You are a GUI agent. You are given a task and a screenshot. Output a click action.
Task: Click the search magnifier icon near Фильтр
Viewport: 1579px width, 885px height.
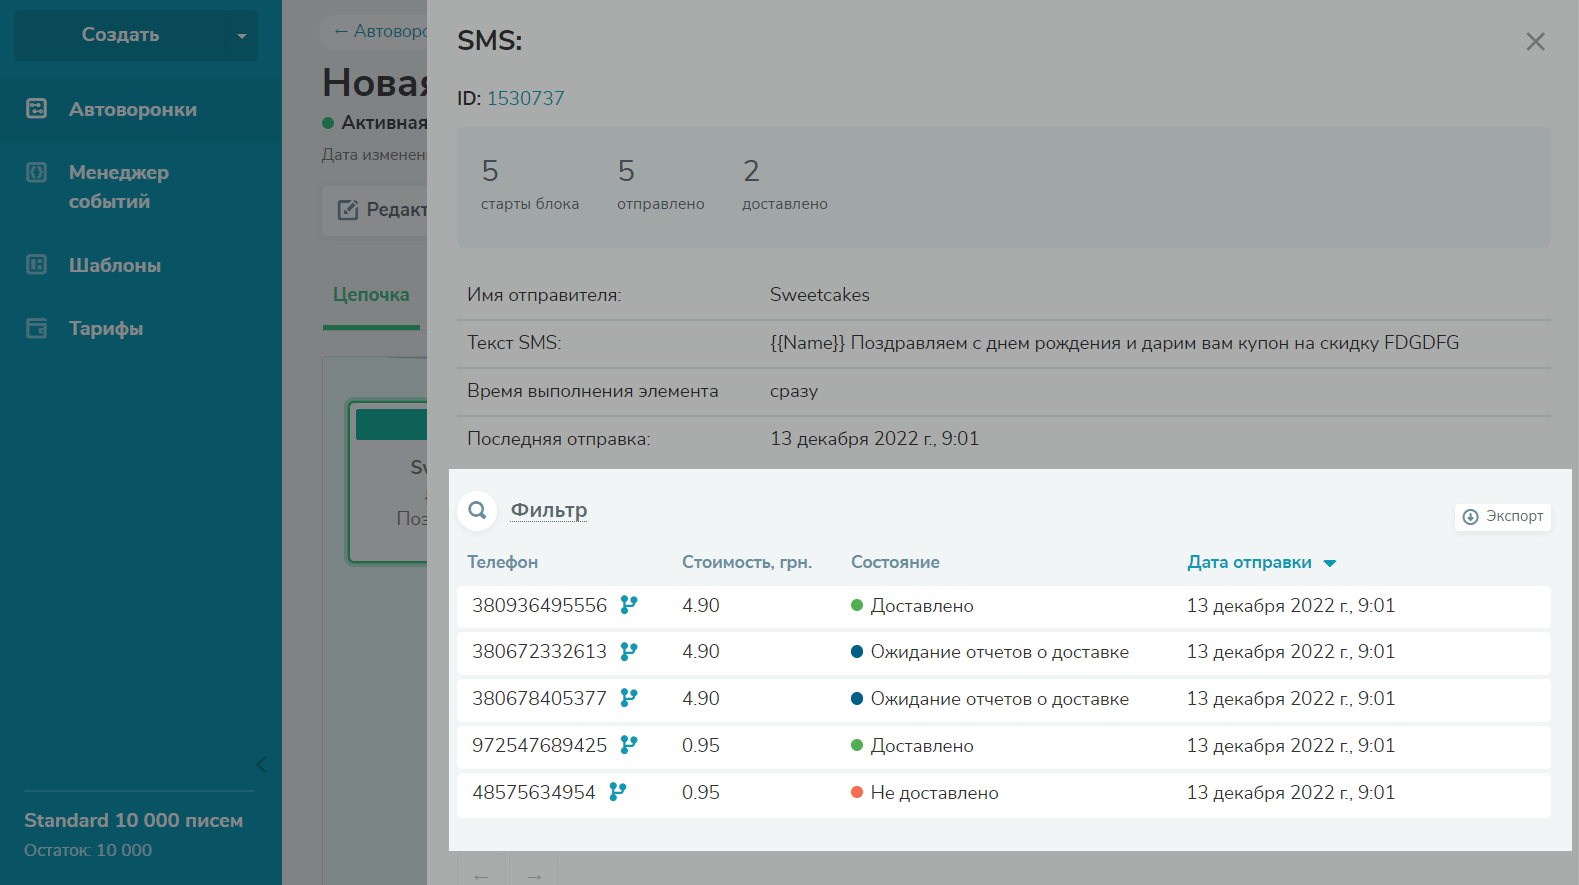(478, 510)
